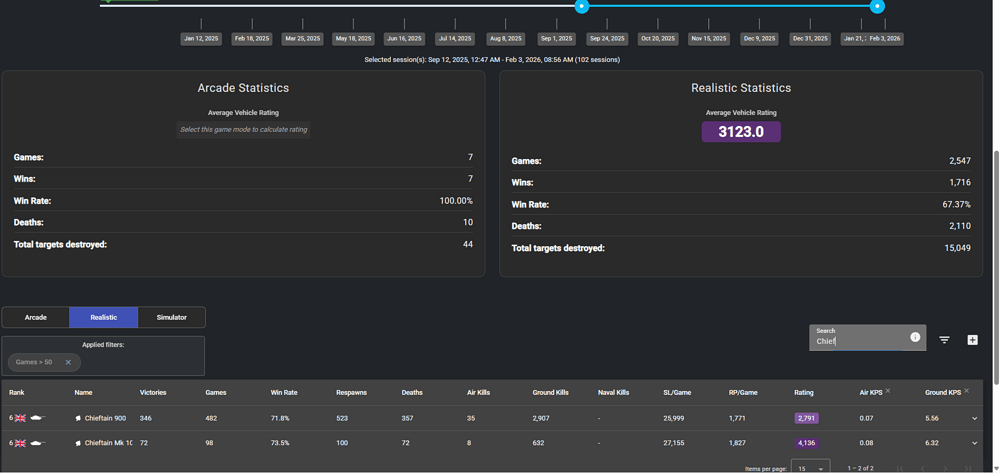Click inside the Search input field
1000x473 pixels.
[x=860, y=341]
